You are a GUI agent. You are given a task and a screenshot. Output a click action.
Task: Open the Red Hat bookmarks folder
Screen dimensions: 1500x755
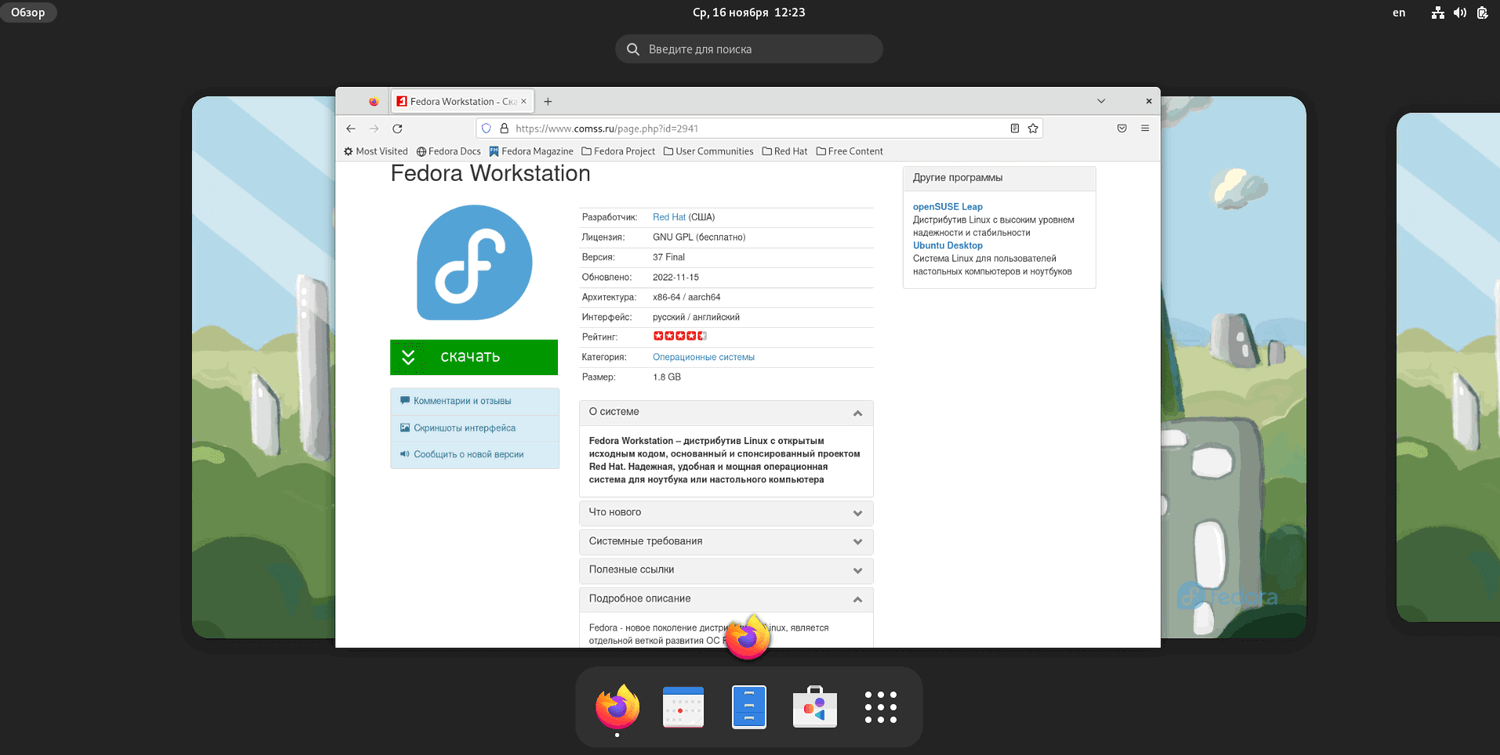pos(784,152)
